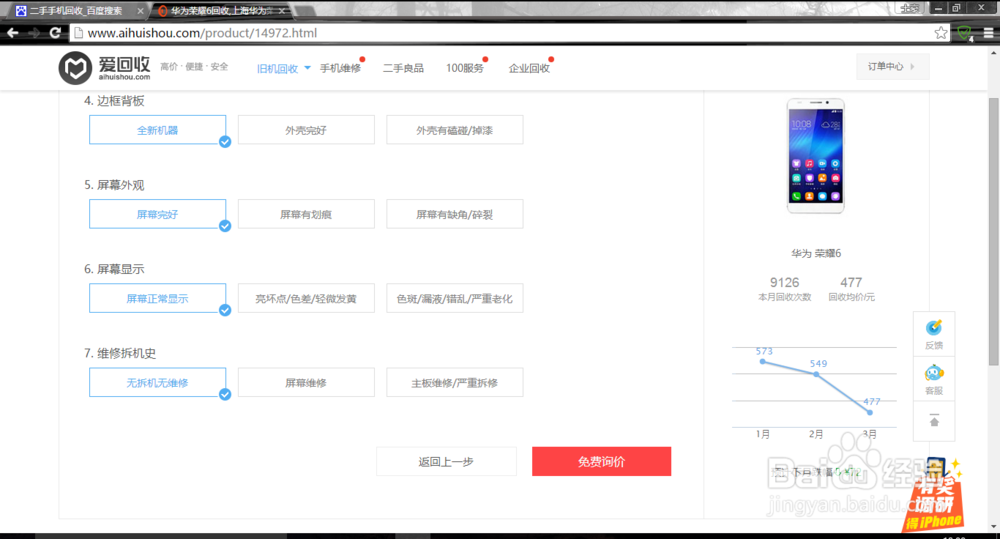Select 屏幕维修 option
This screenshot has width=1000, height=539.
pos(306,383)
